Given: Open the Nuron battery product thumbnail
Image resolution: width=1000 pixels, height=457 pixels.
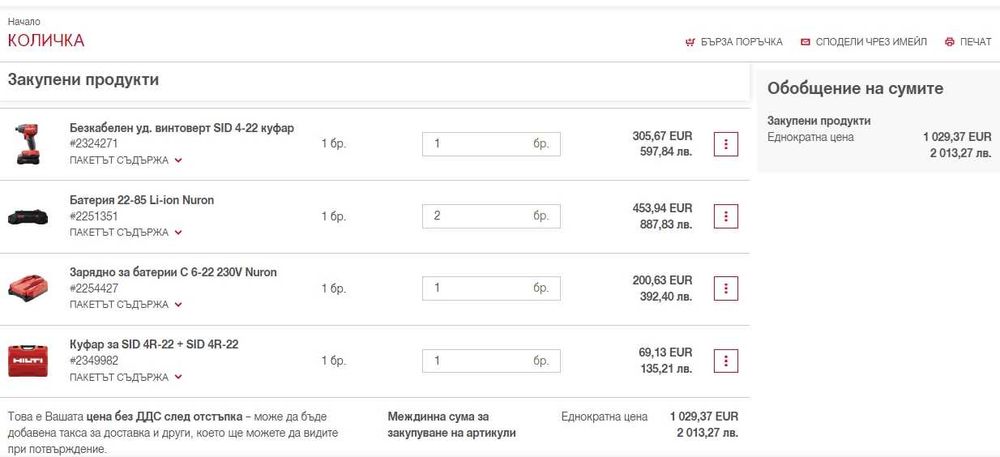Looking at the screenshot, I should pyautogui.click(x=27, y=217).
